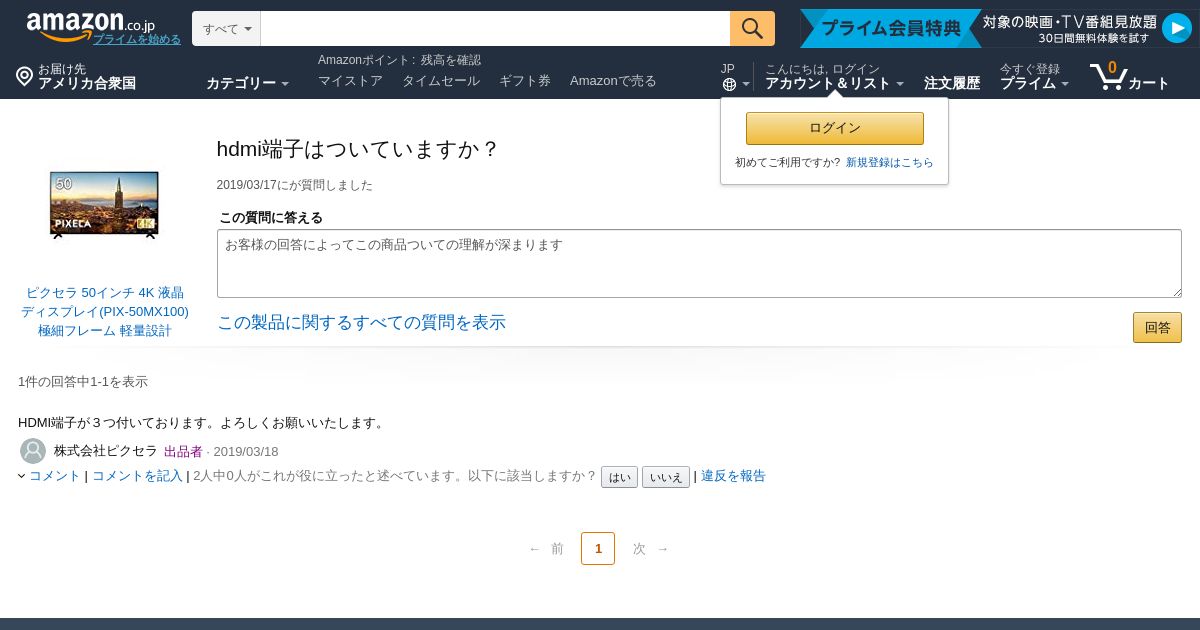Click the yellow ログイン button
This screenshot has width=1200, height=630.
[x=835, y=128]
